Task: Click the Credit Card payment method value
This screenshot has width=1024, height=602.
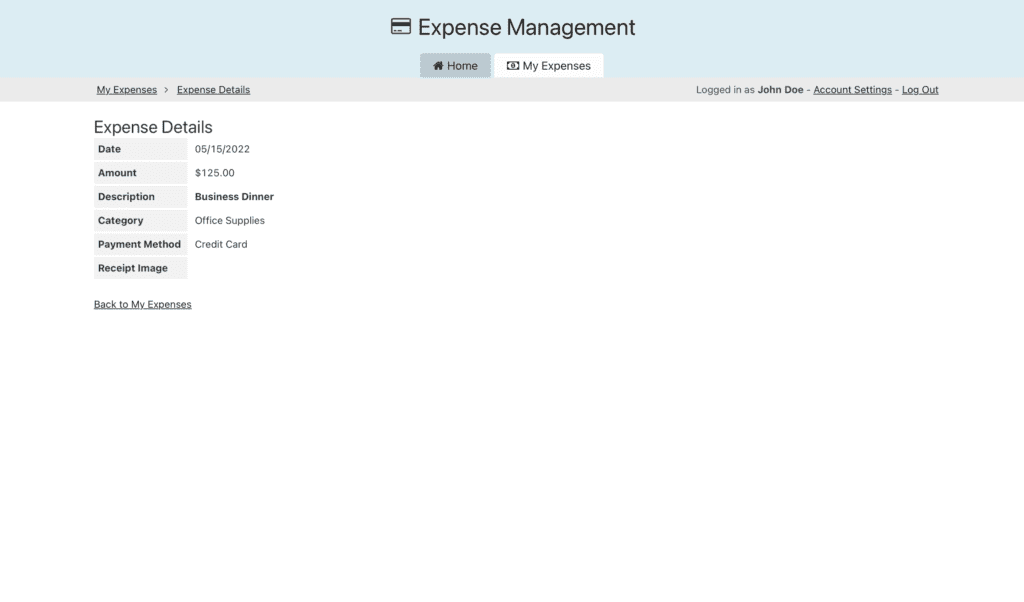Action: click(x=220, y=244)
